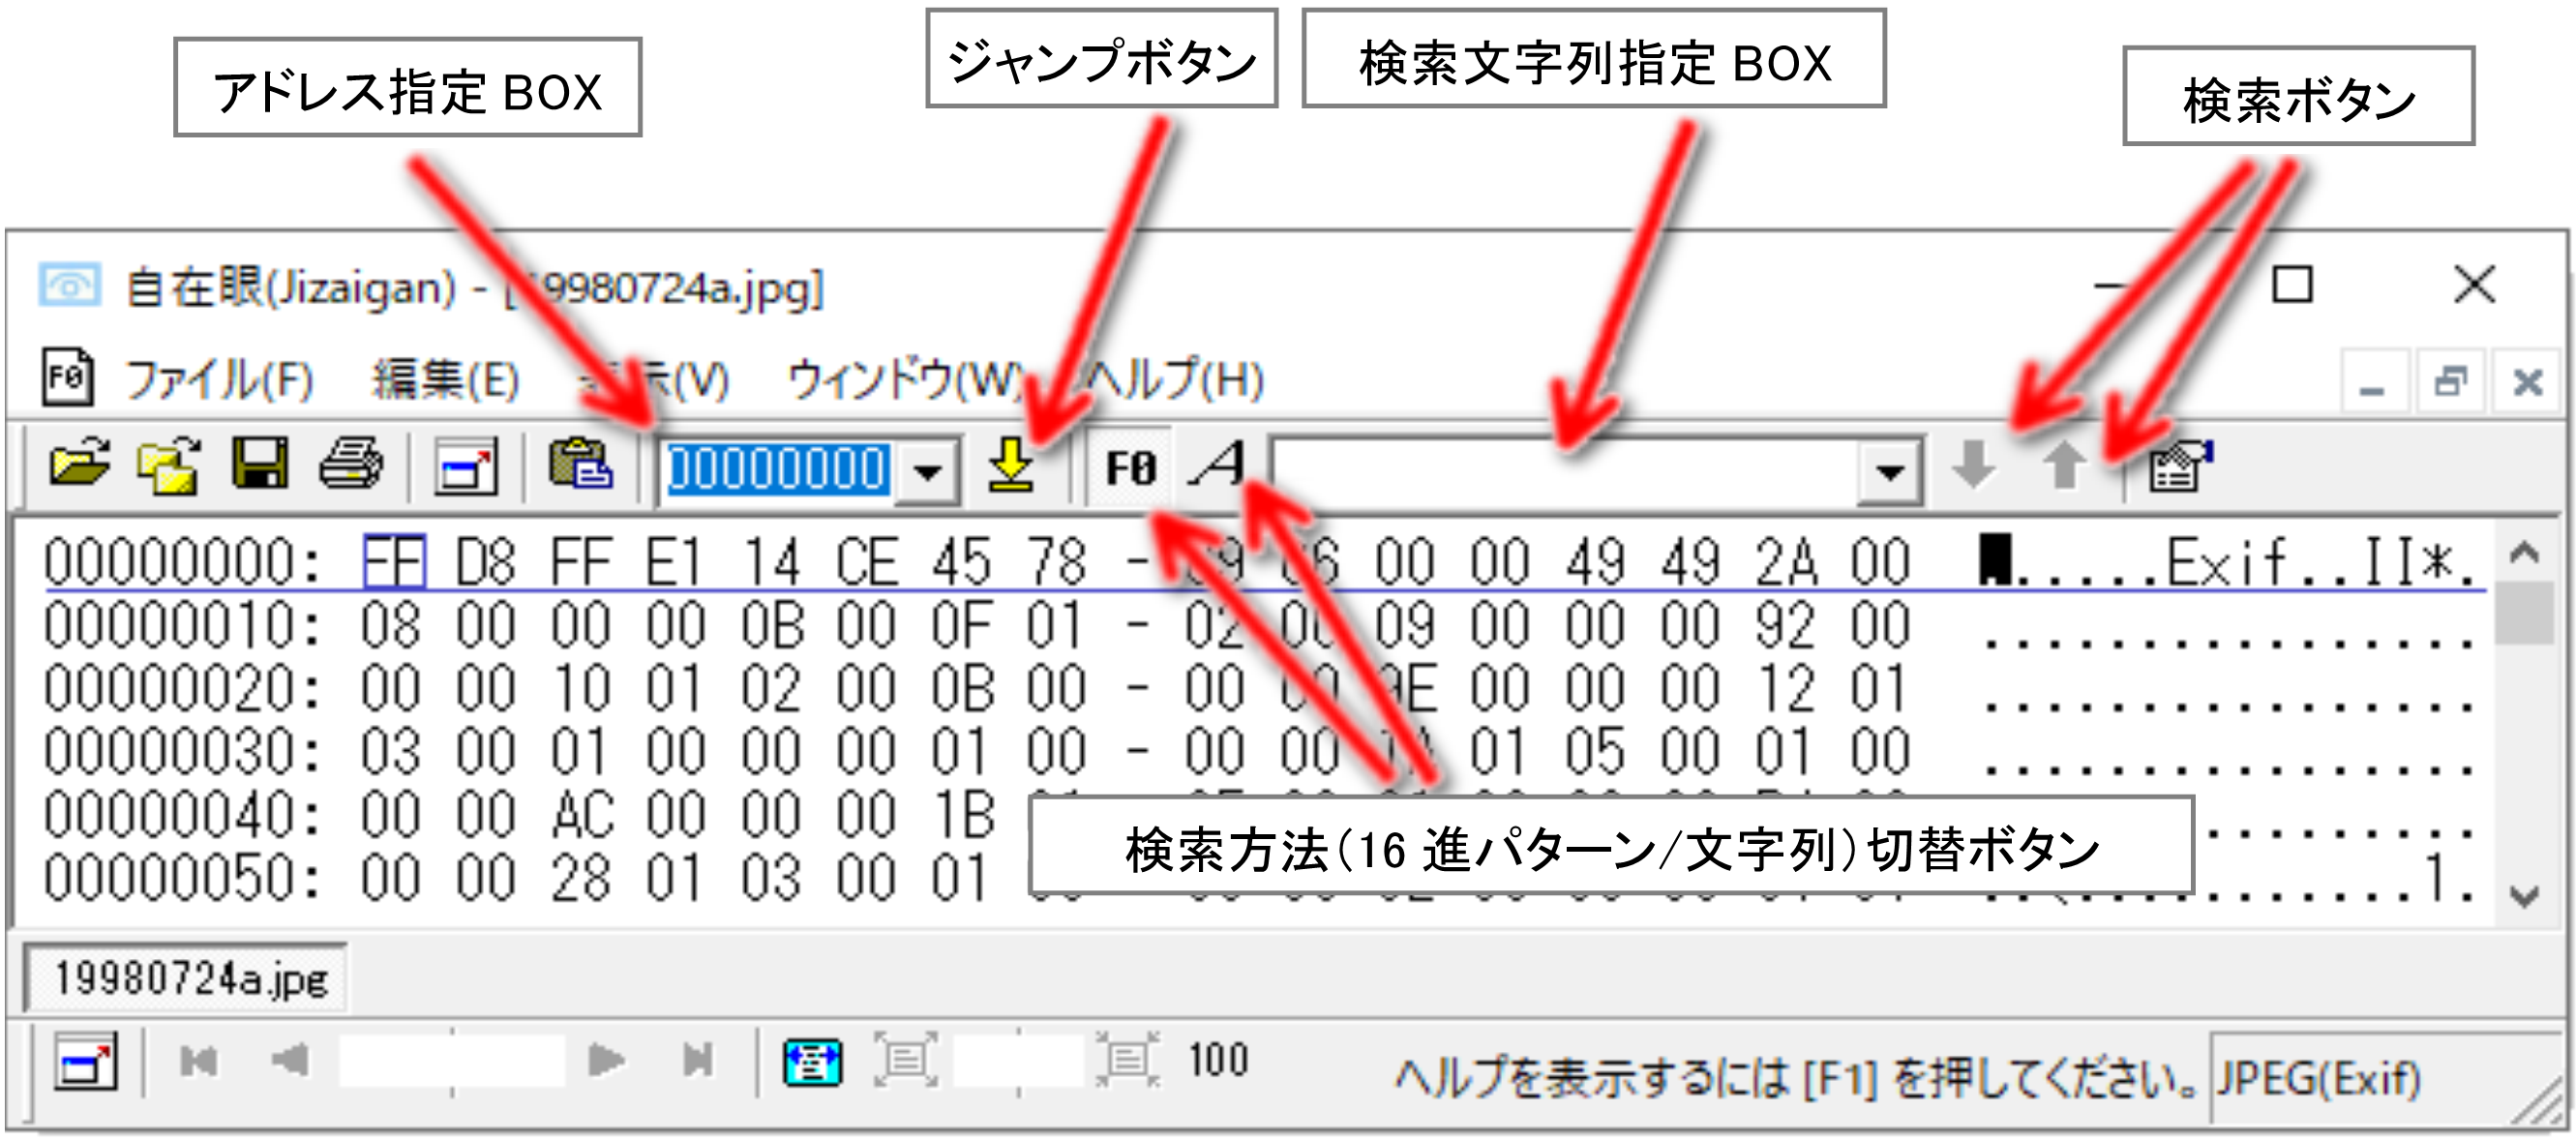Save the file with floppy disk icon
The image size is (2576, 1142).
pyautogui.click(x=260, y=466)
